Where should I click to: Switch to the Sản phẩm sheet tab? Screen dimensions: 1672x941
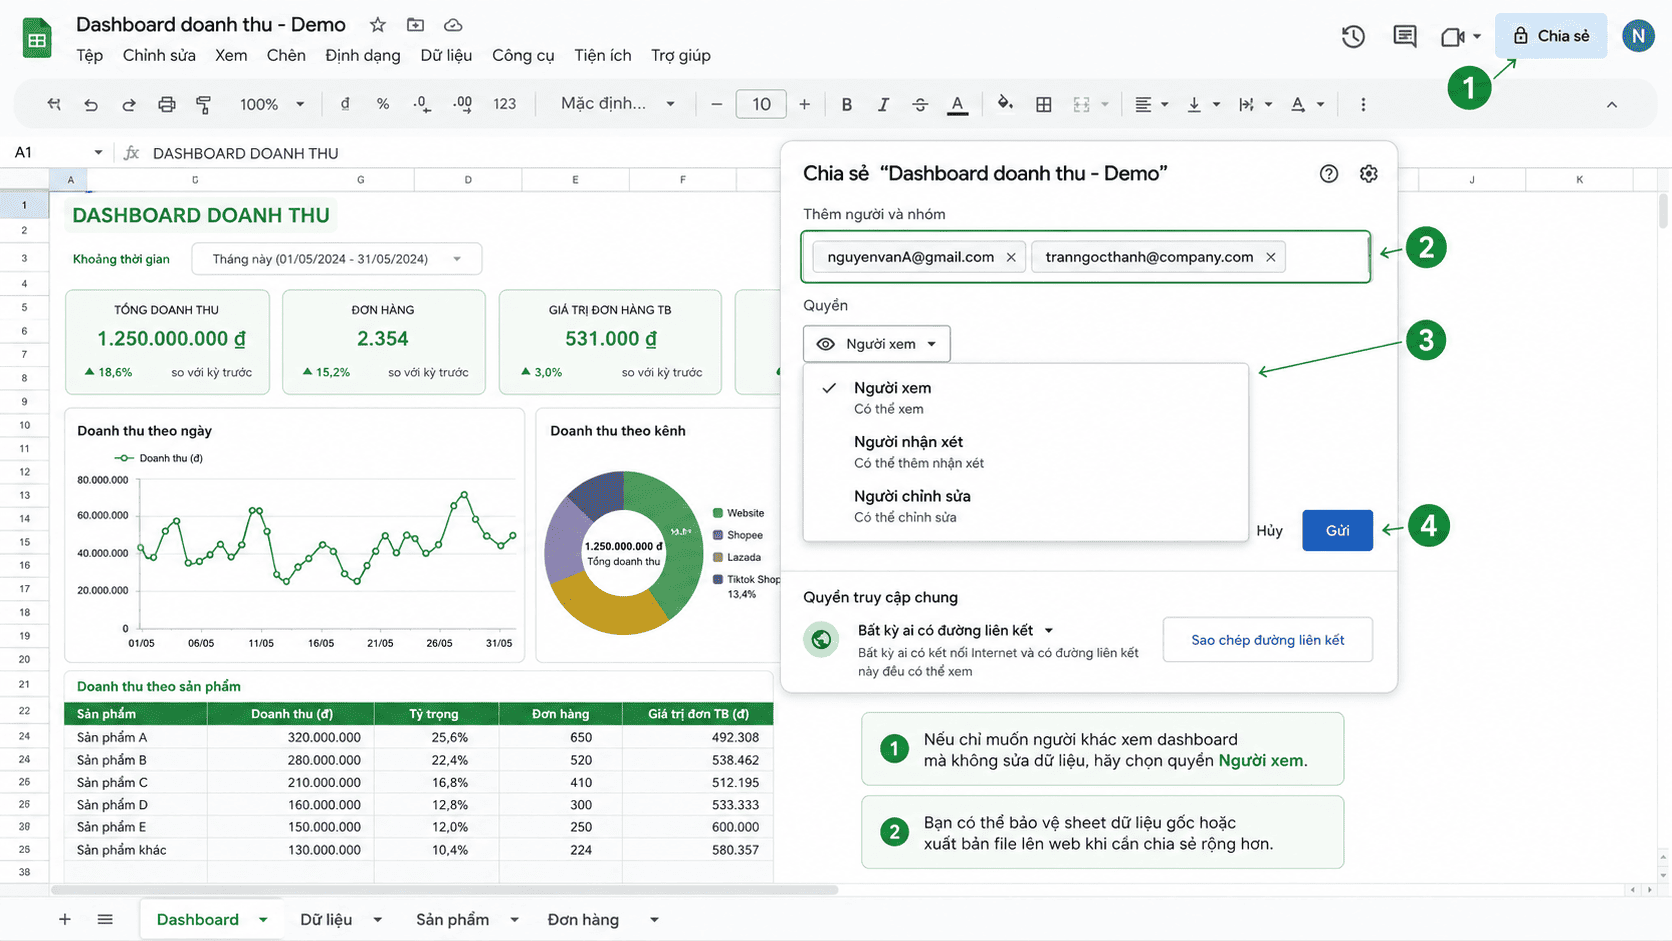tap(453, 920)
